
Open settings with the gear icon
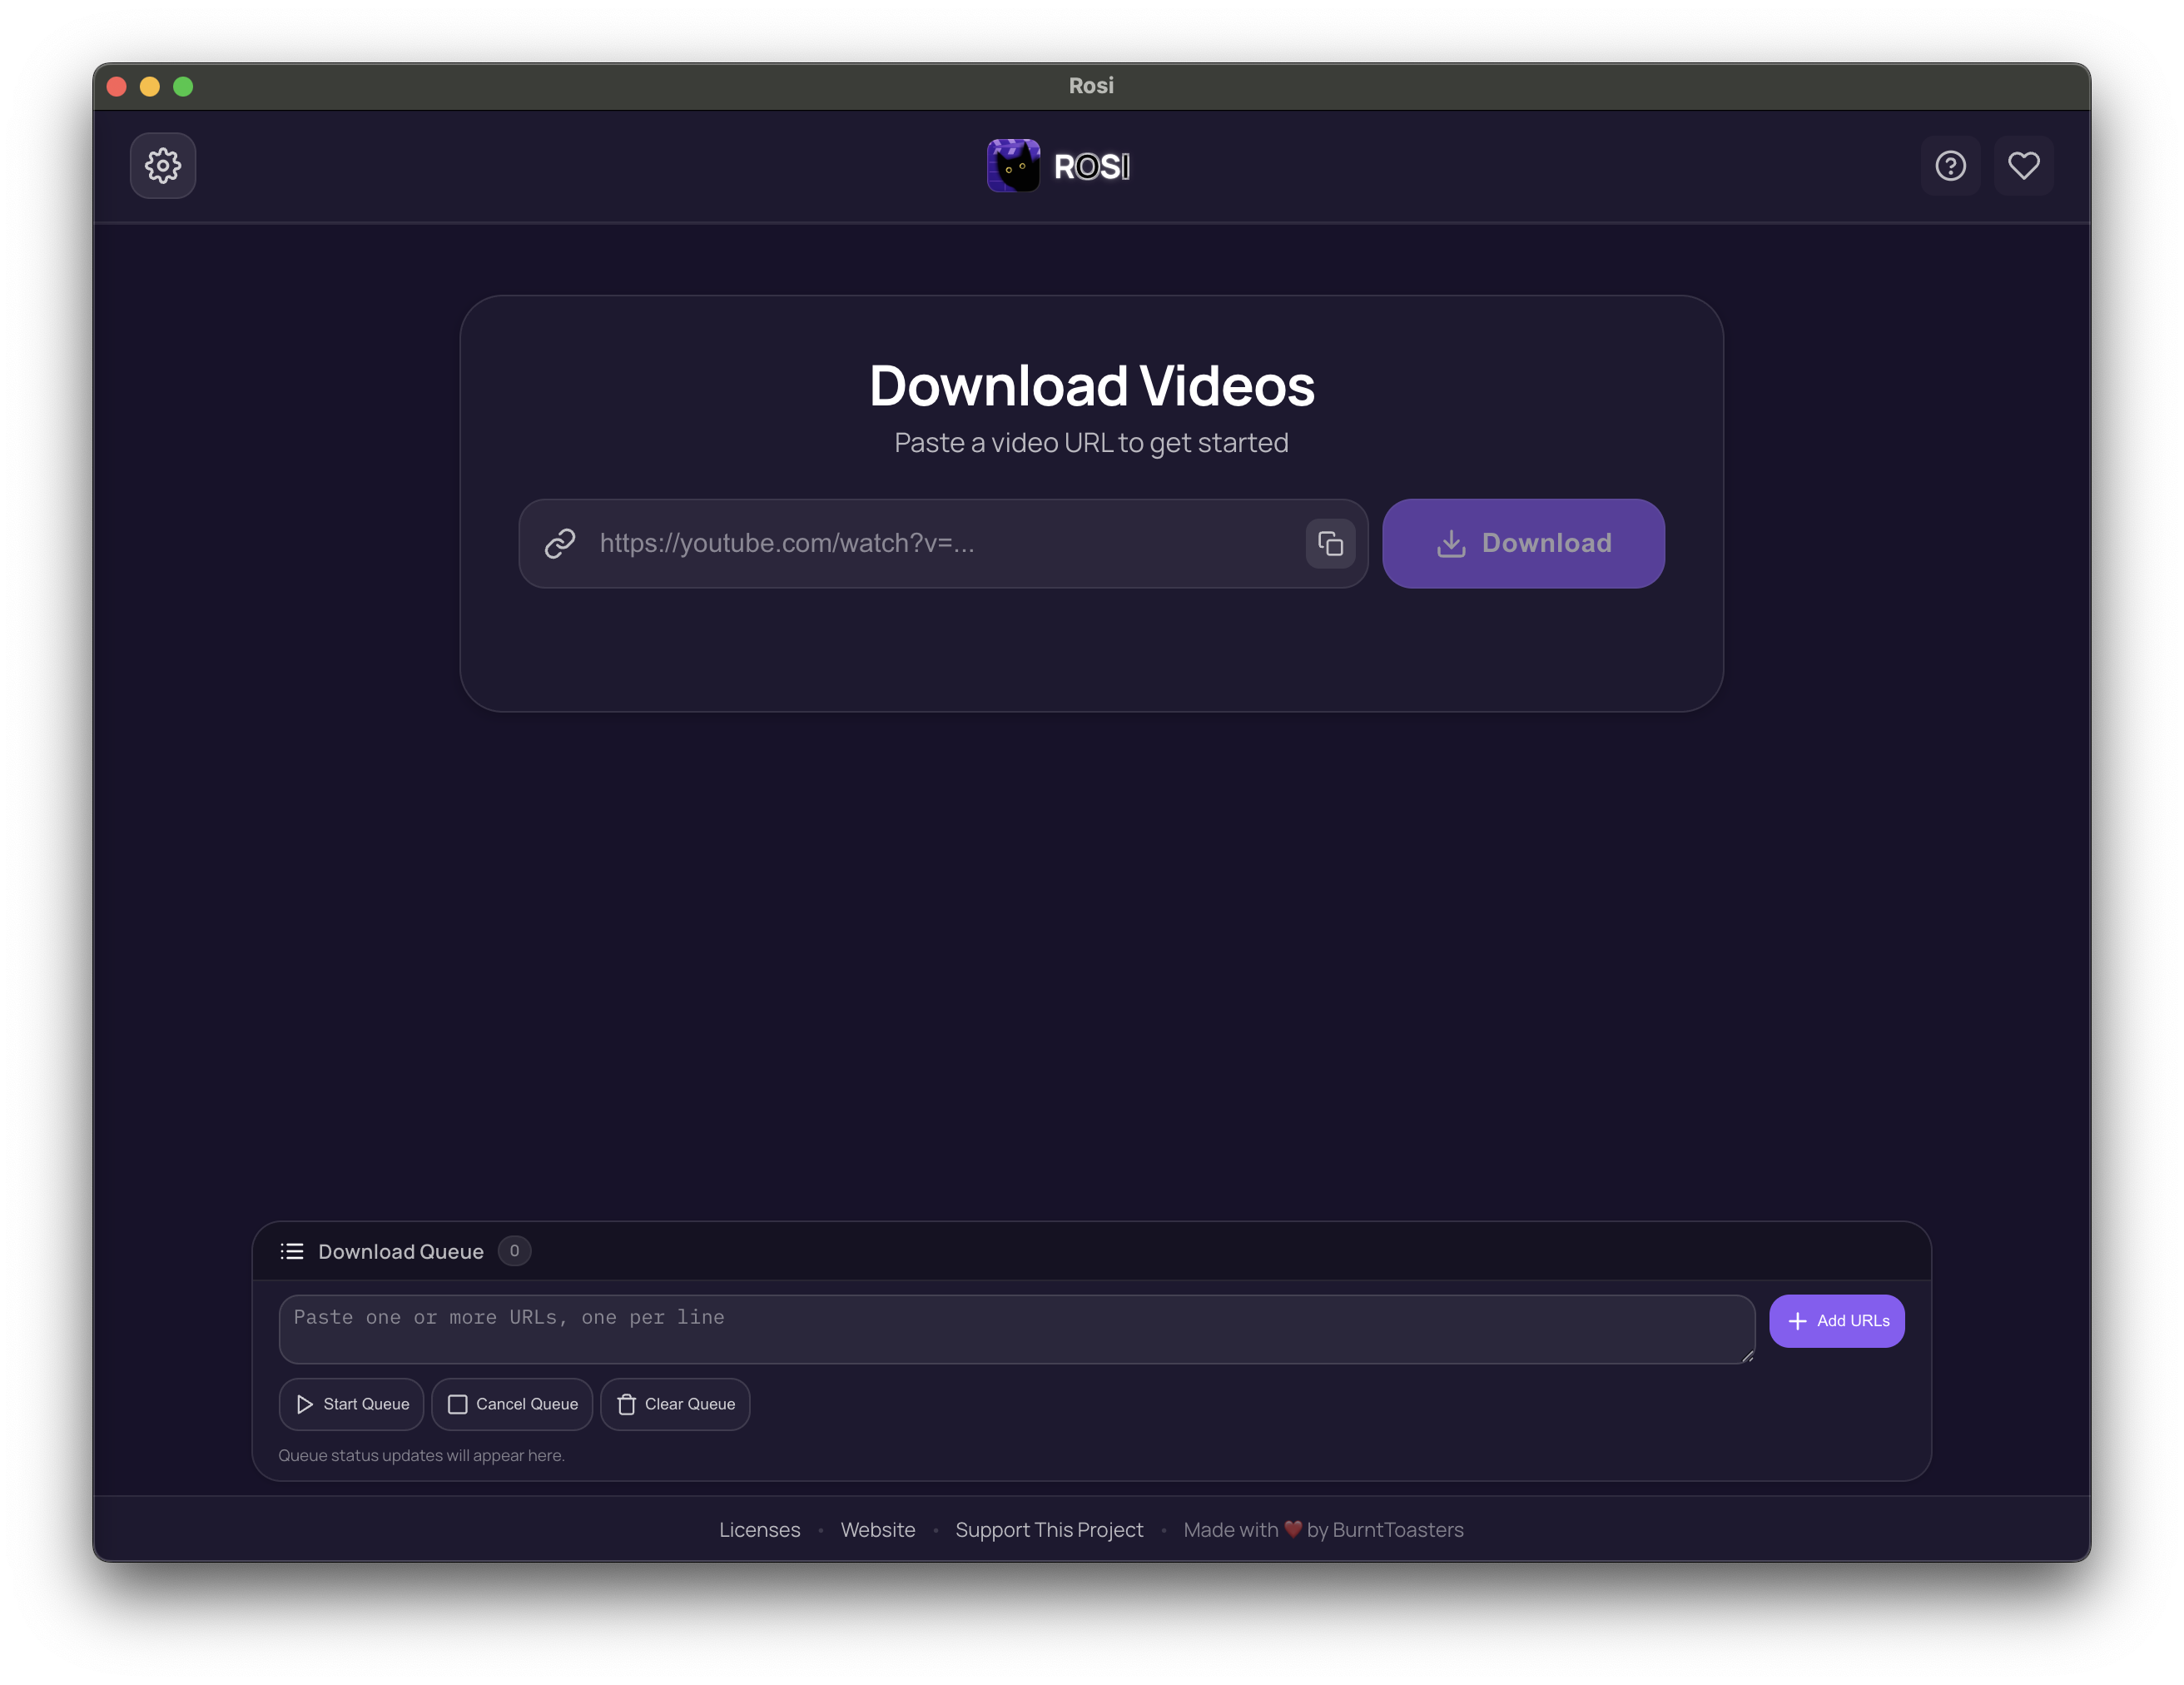[x=163, y=166]
